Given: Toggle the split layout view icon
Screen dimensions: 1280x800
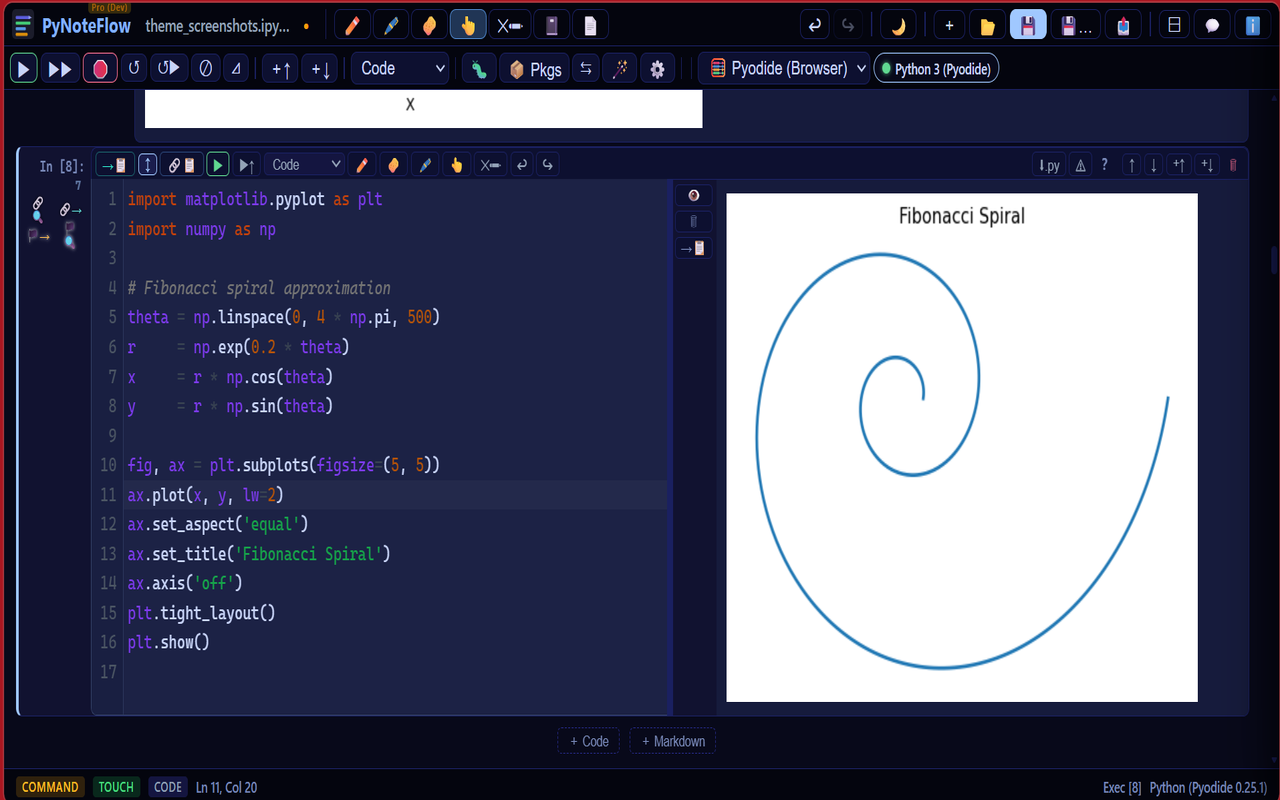Looking at the screenshot, I should point(1174,25).
